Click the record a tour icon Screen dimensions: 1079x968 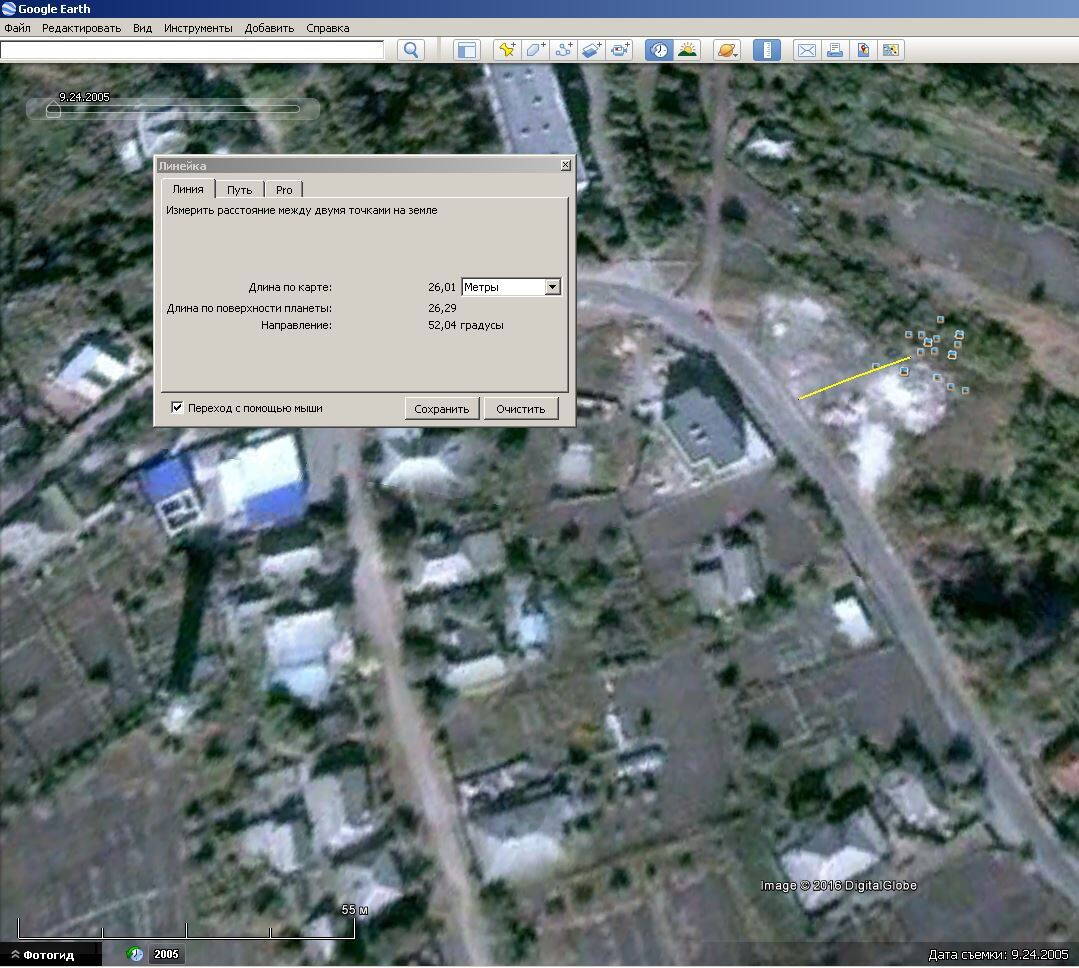(x=621, y=50)
